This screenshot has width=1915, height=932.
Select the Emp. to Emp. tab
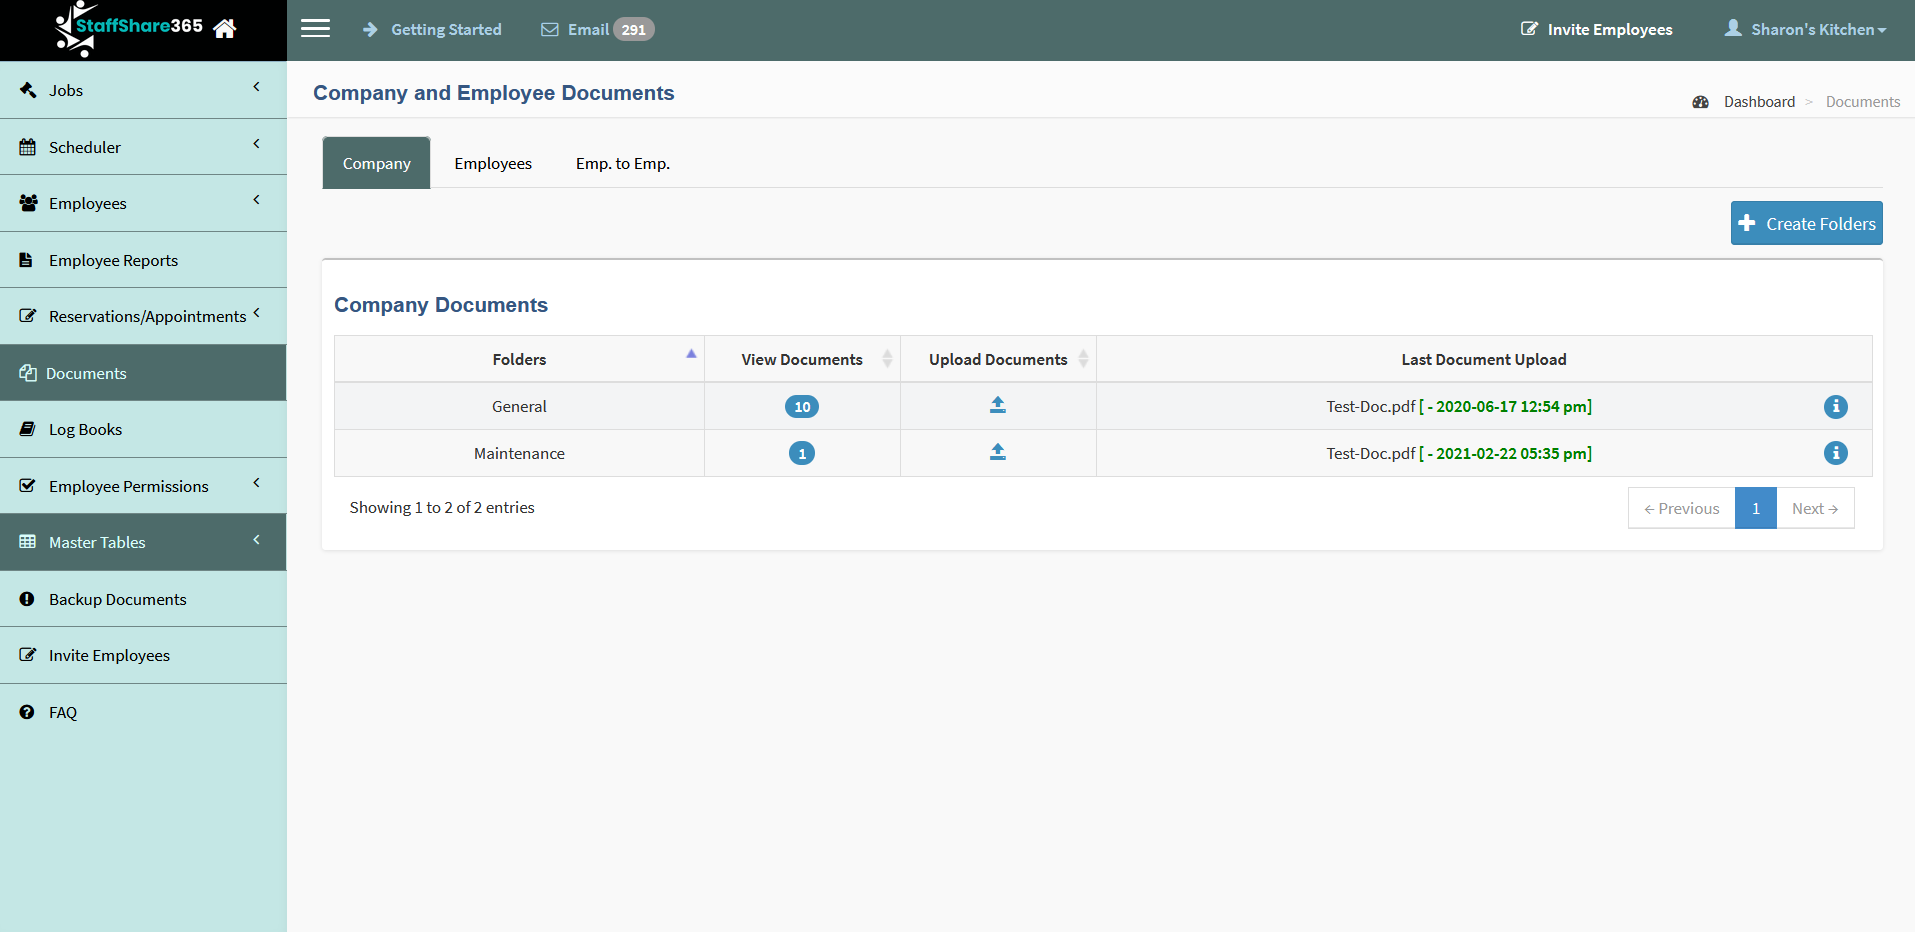[x=622, y=164]
